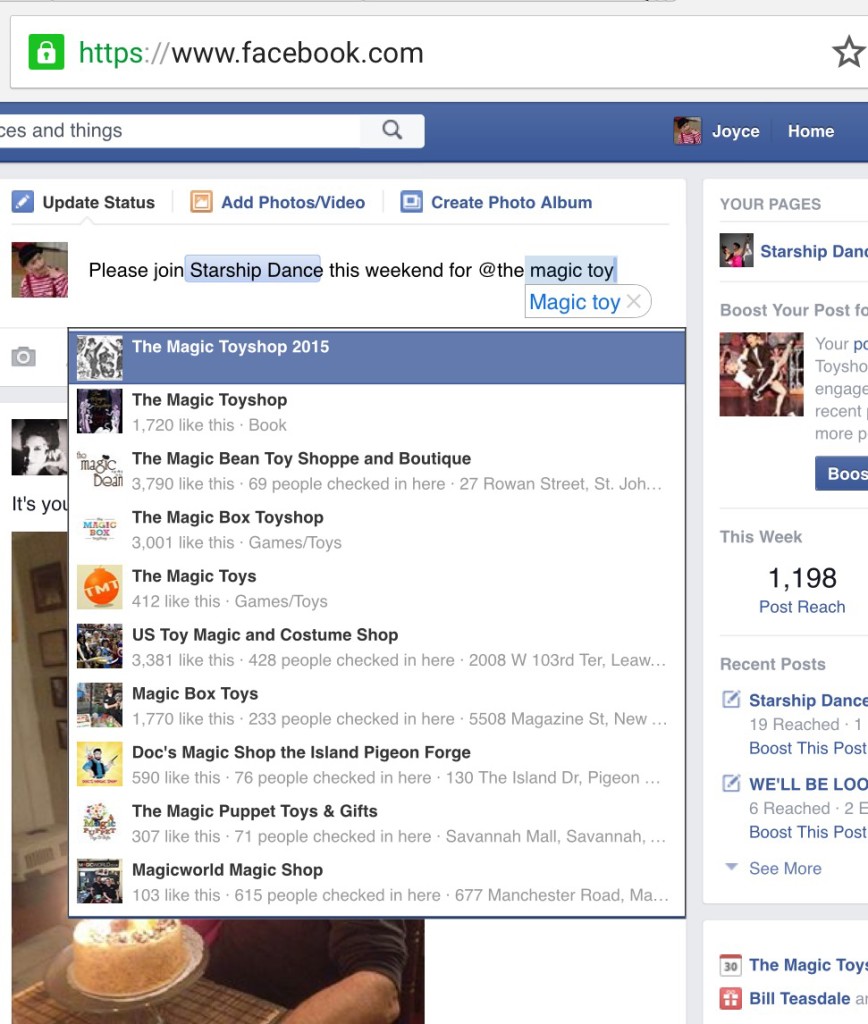Click the gift icon beside Bill Teasdale
Viewport: 868px width, 1024px height.
click(x=731, y=999)
